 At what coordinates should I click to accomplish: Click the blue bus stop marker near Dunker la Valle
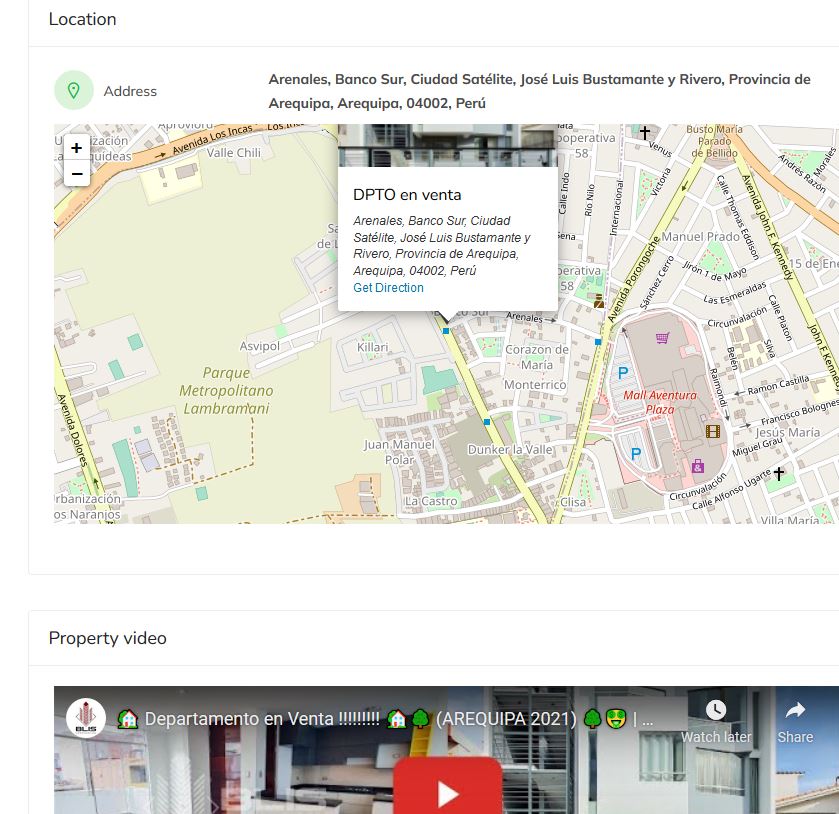[487, 422]
